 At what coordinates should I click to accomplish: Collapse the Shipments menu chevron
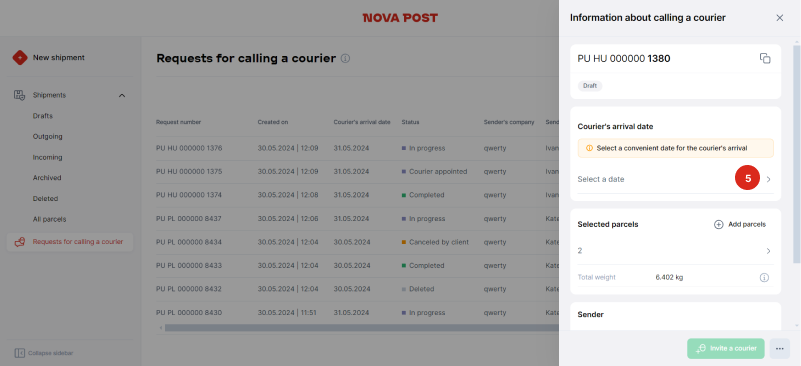pyautogui.click(x=122, y=96)
